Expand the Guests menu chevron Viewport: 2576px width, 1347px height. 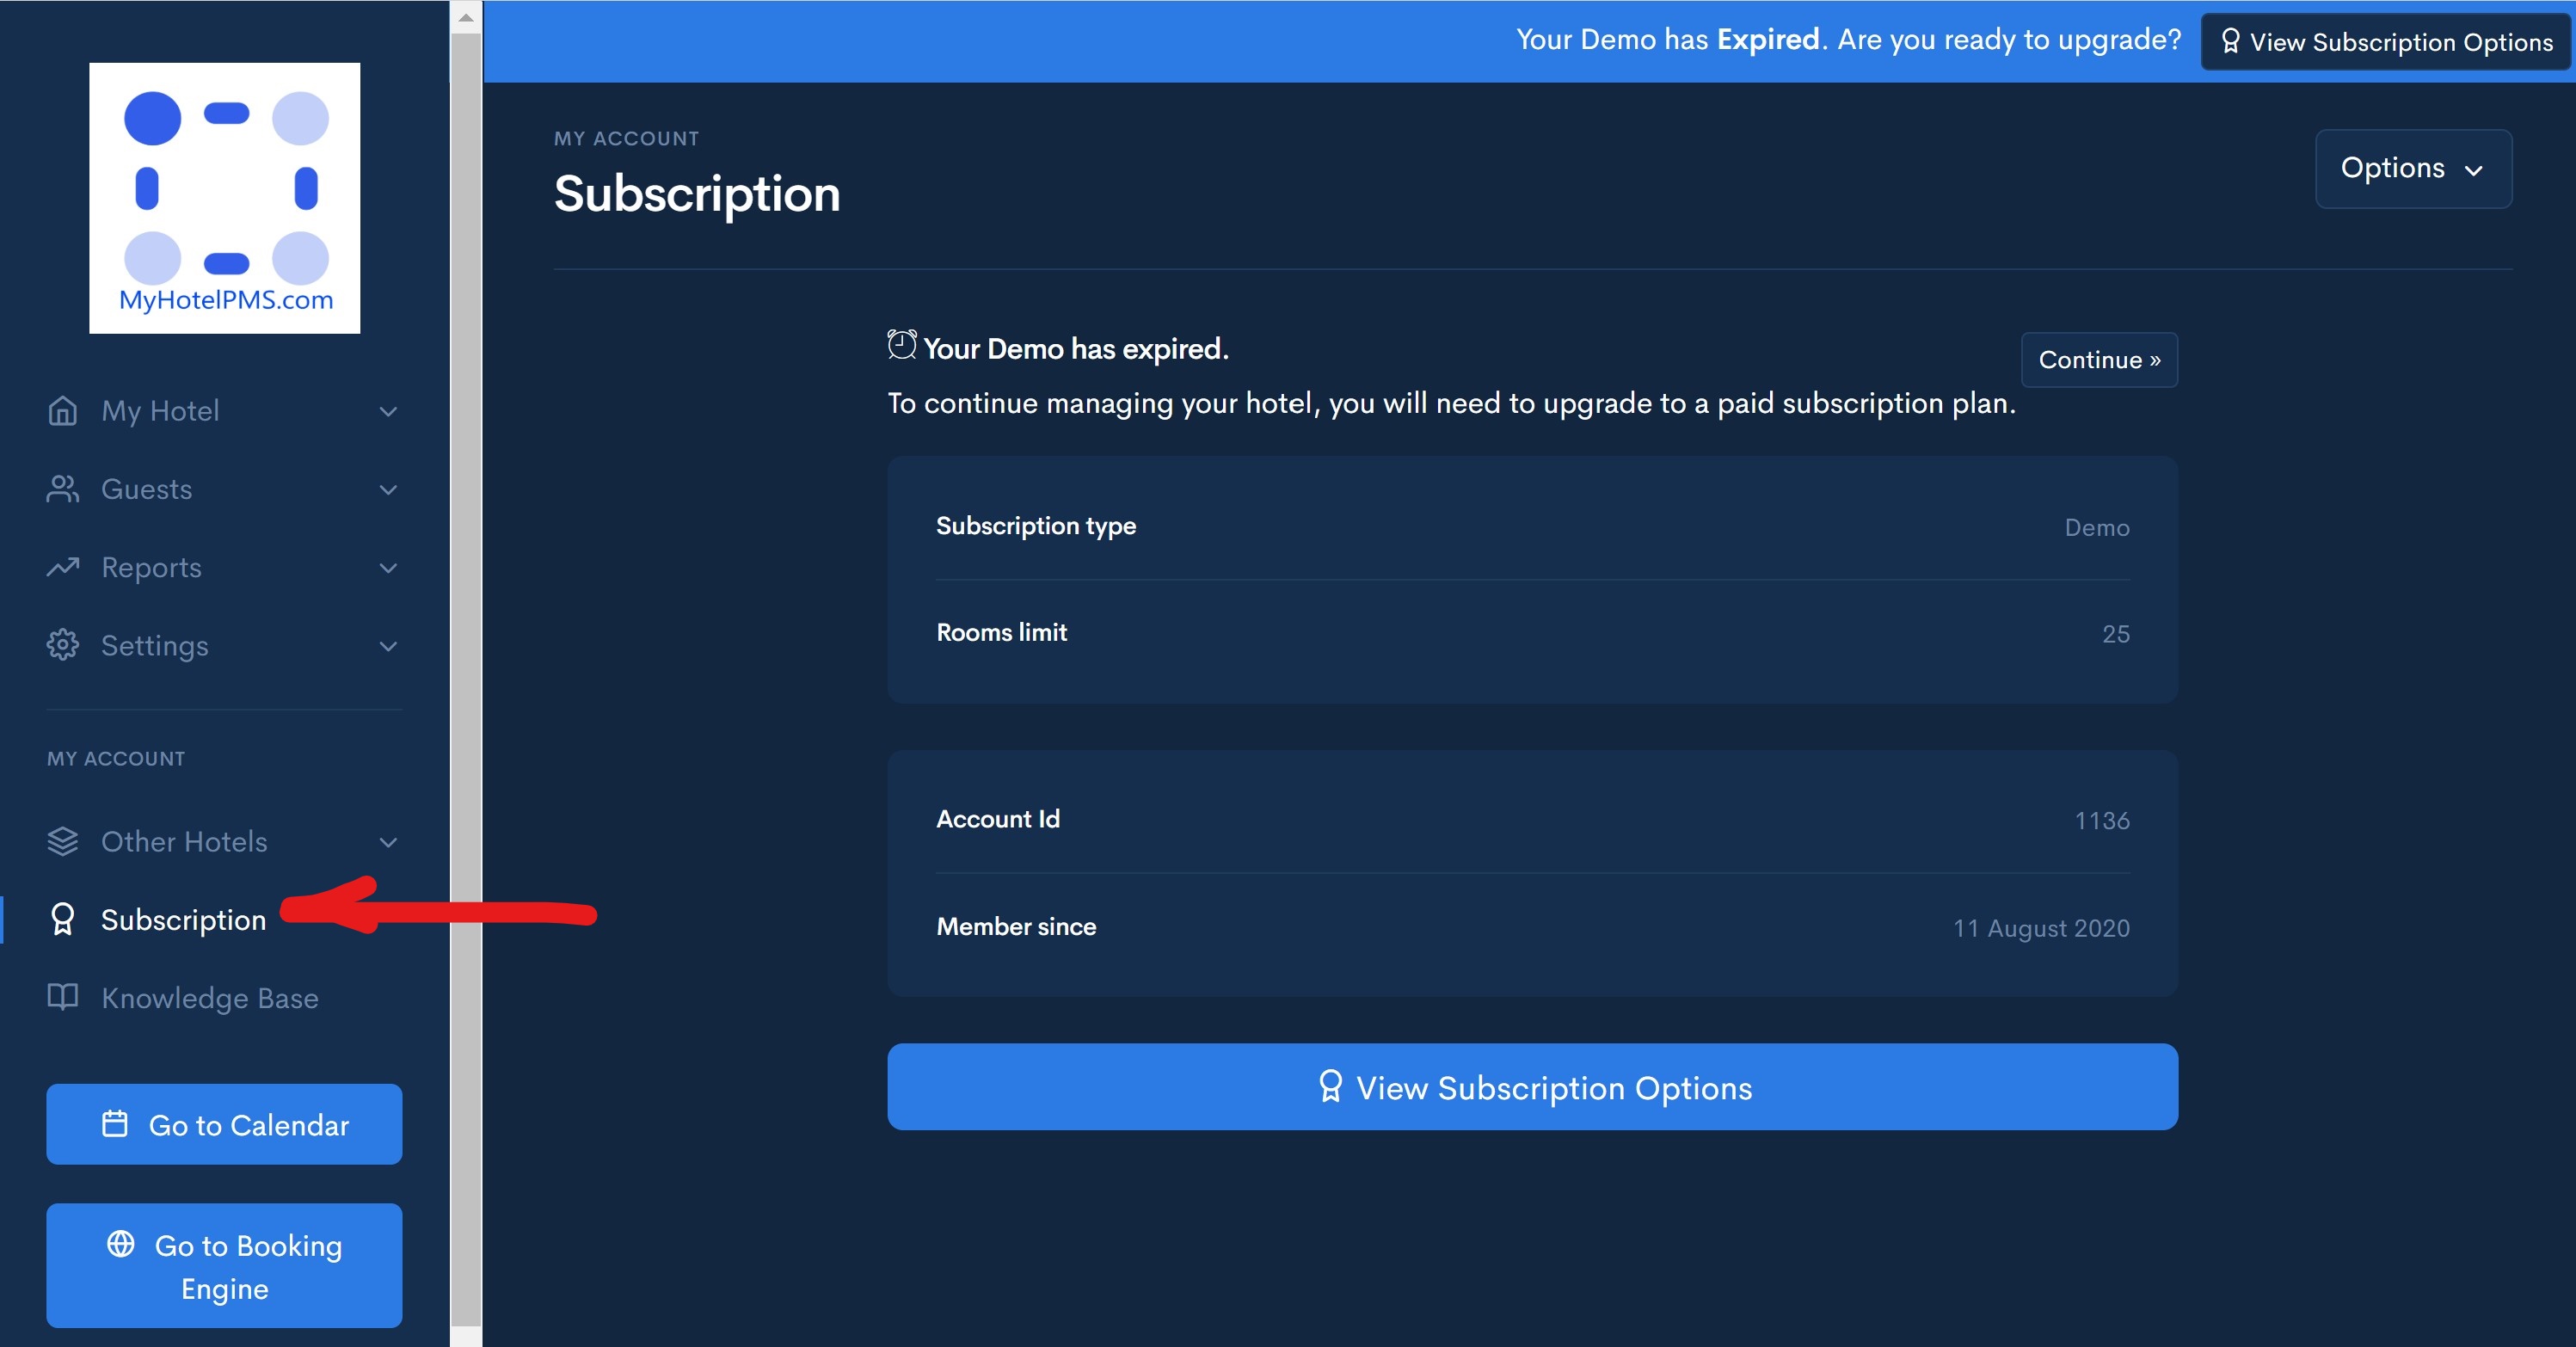point(389,489)
